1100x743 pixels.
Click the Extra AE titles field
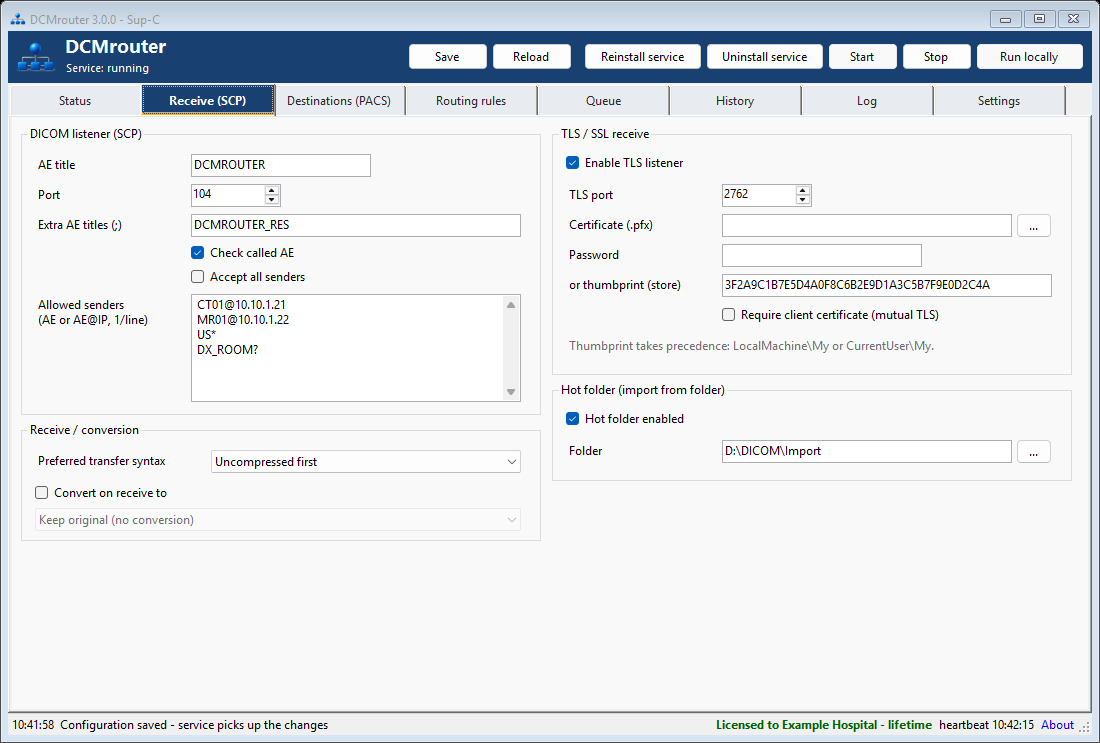click(356, 225)
